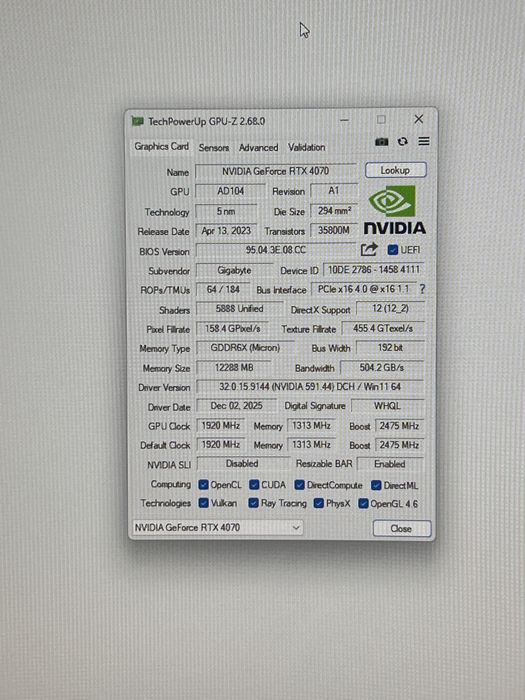Click the DirectX Support value 12 (12_2)
The height and width of the screenshot is (700, 525).
point(390,308)
